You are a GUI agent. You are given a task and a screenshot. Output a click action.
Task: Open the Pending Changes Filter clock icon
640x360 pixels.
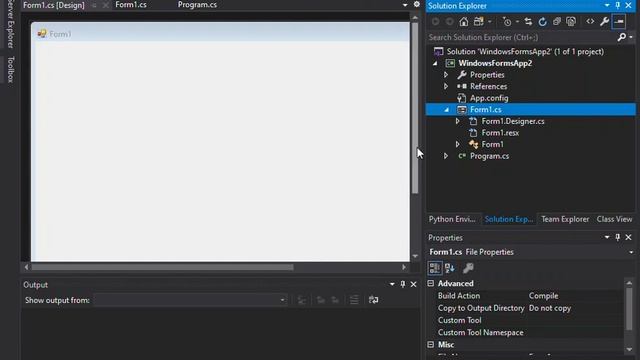pyautogui.click(x=507, y=22)
